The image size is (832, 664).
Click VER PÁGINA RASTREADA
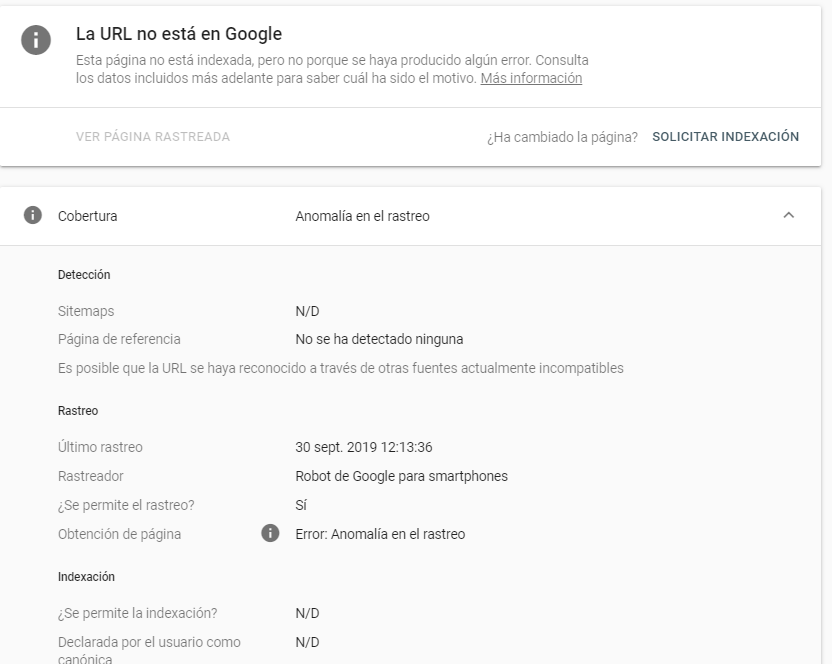(153, 137)
